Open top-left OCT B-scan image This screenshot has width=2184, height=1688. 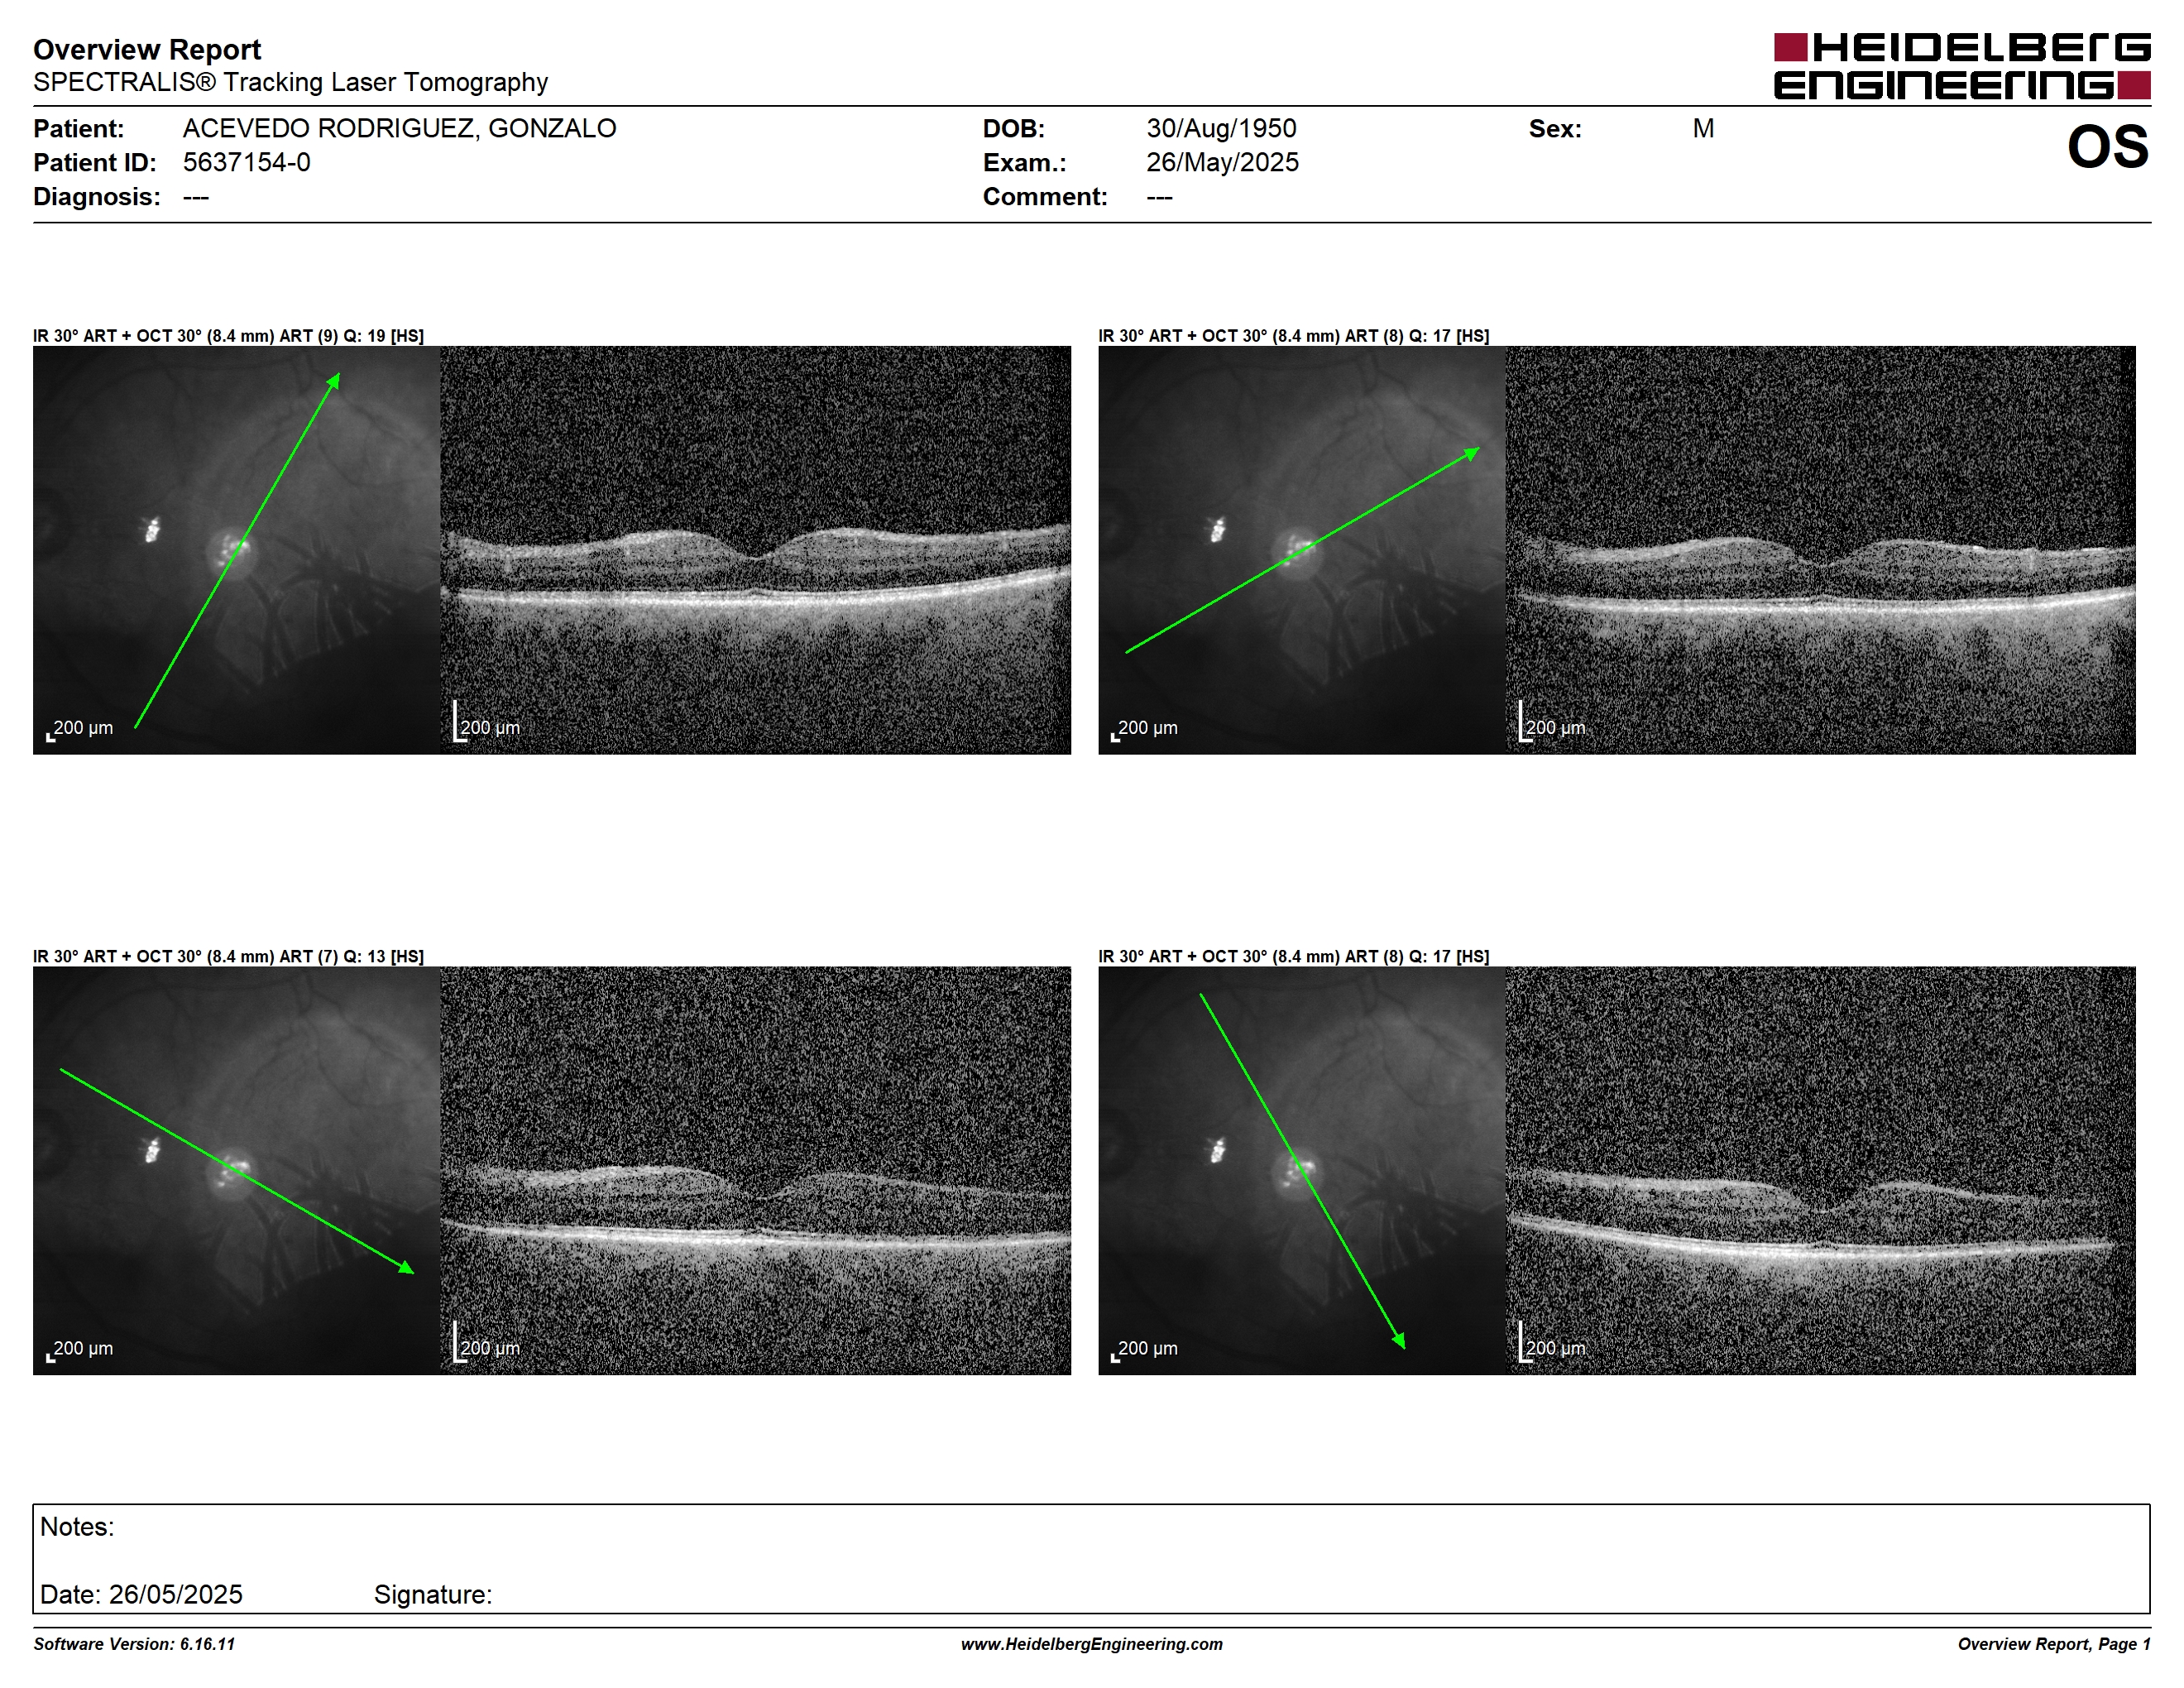(x=755, y=550)
